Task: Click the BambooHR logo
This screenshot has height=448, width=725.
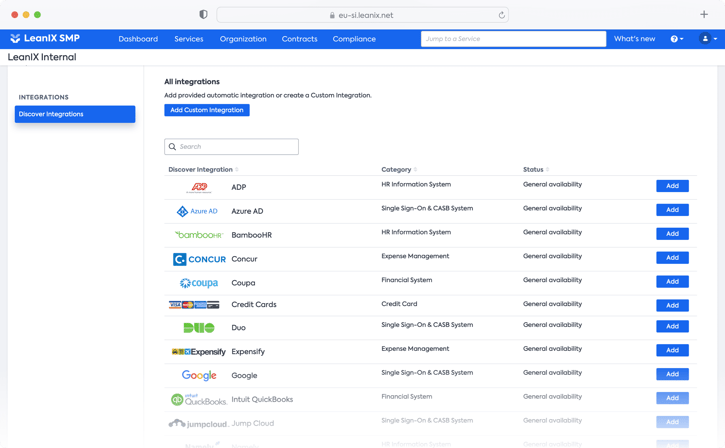Action: pos(199,235)
